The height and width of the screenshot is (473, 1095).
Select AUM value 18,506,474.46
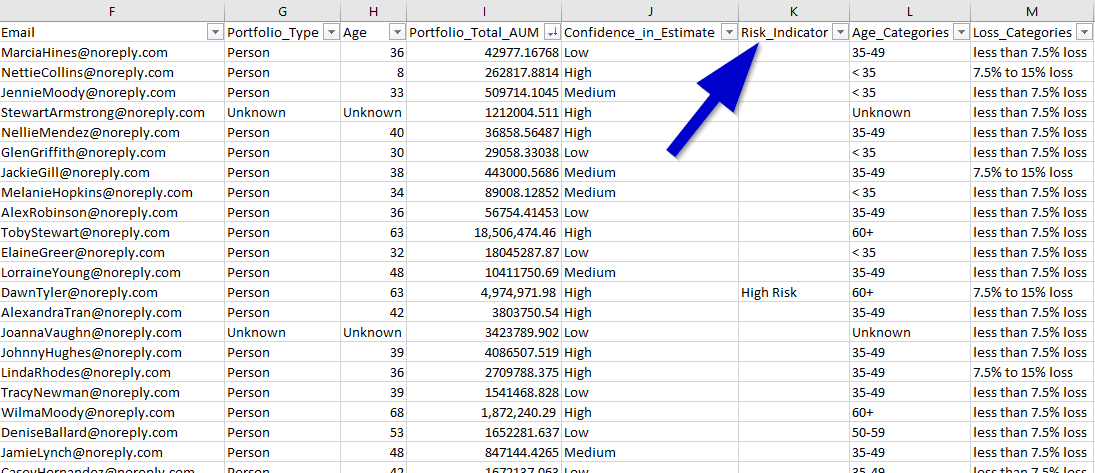coord(483,233)
